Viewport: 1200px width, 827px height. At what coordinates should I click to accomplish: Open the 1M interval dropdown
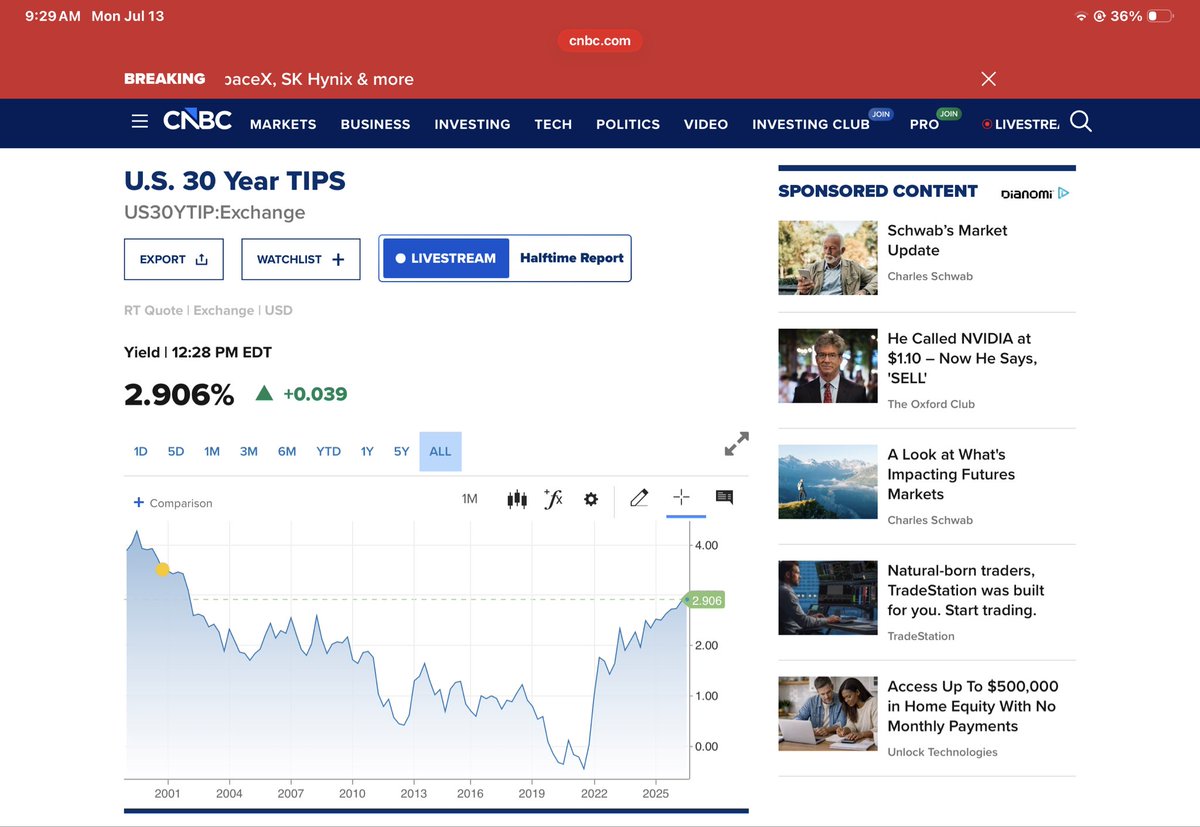point(469,499)
